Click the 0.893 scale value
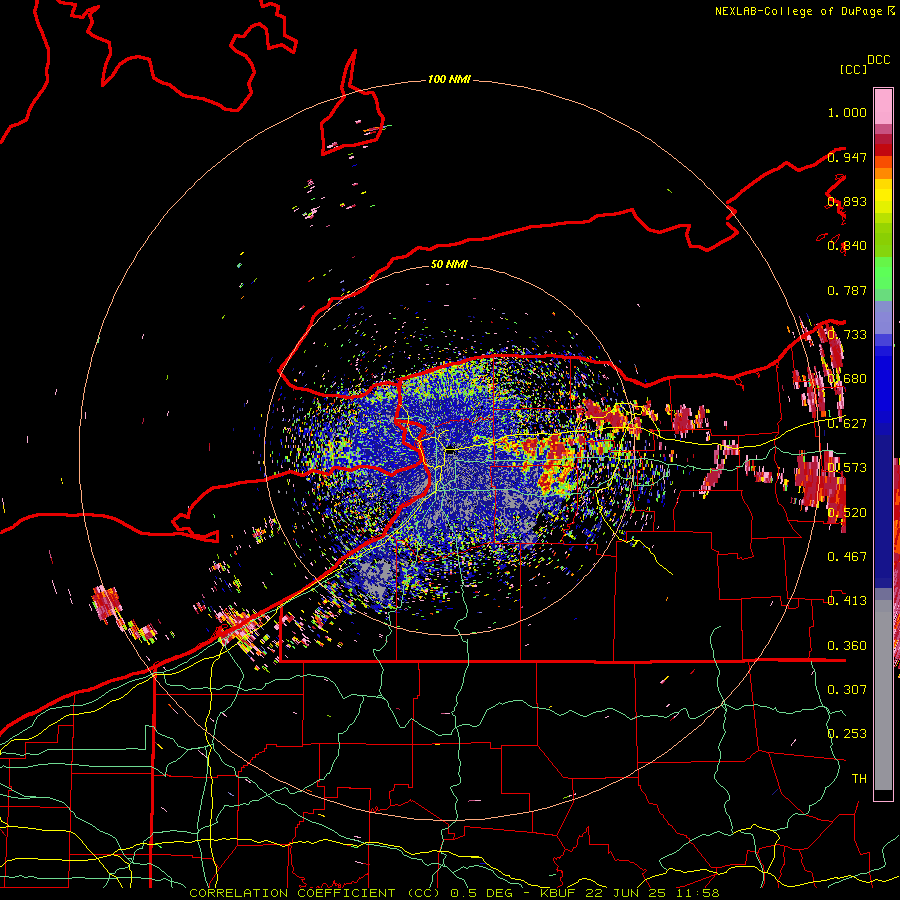900x900 pixels. click(x=847, y=201)
